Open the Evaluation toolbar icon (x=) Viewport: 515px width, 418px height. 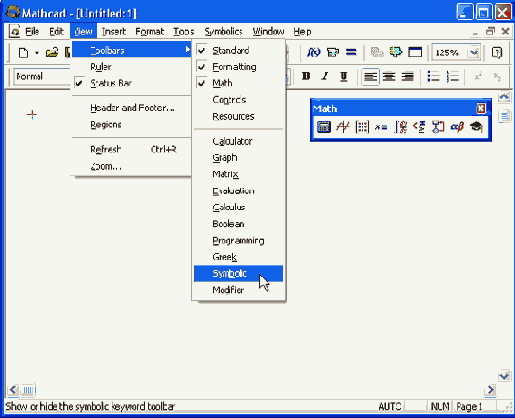click(x=381, y=127)
